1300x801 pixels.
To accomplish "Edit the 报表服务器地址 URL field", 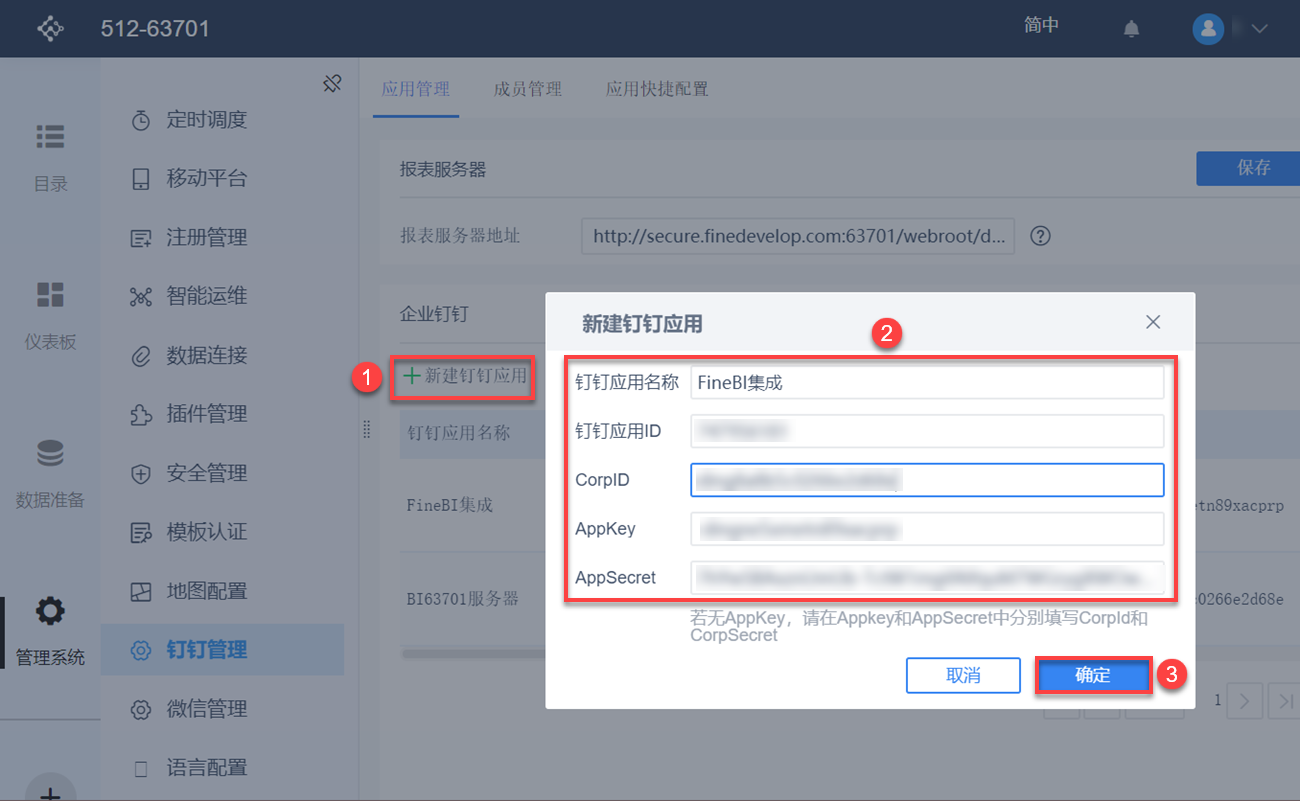I will (x=798, y=237).
